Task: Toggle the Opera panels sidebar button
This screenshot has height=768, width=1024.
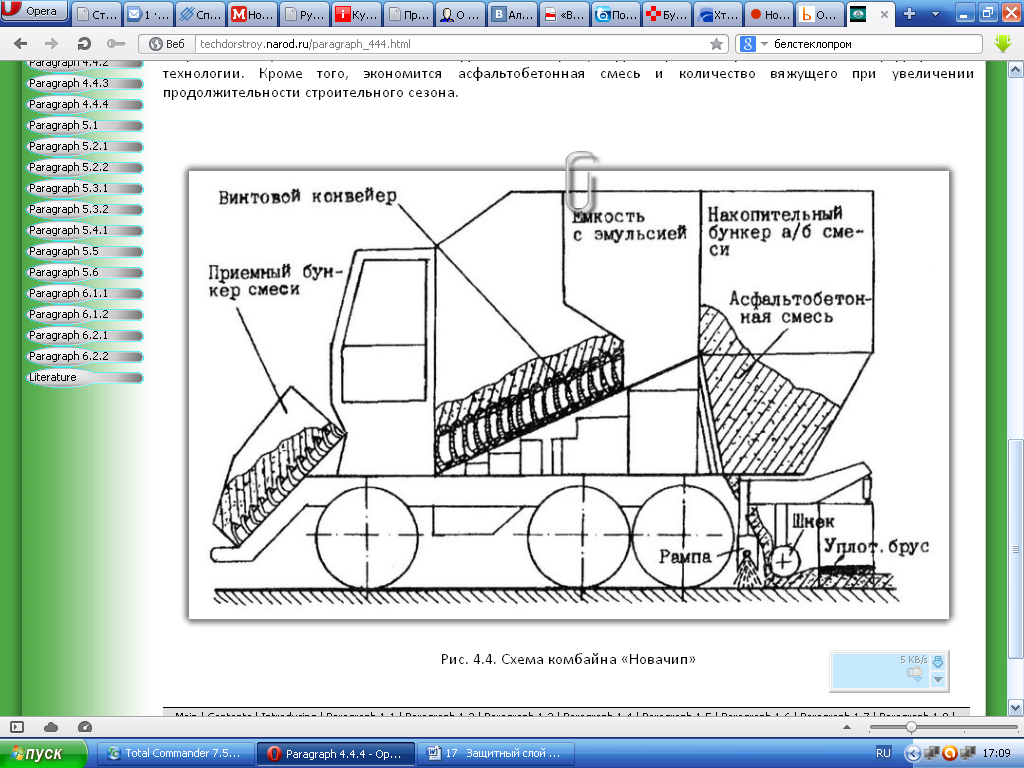Action: 17,727
